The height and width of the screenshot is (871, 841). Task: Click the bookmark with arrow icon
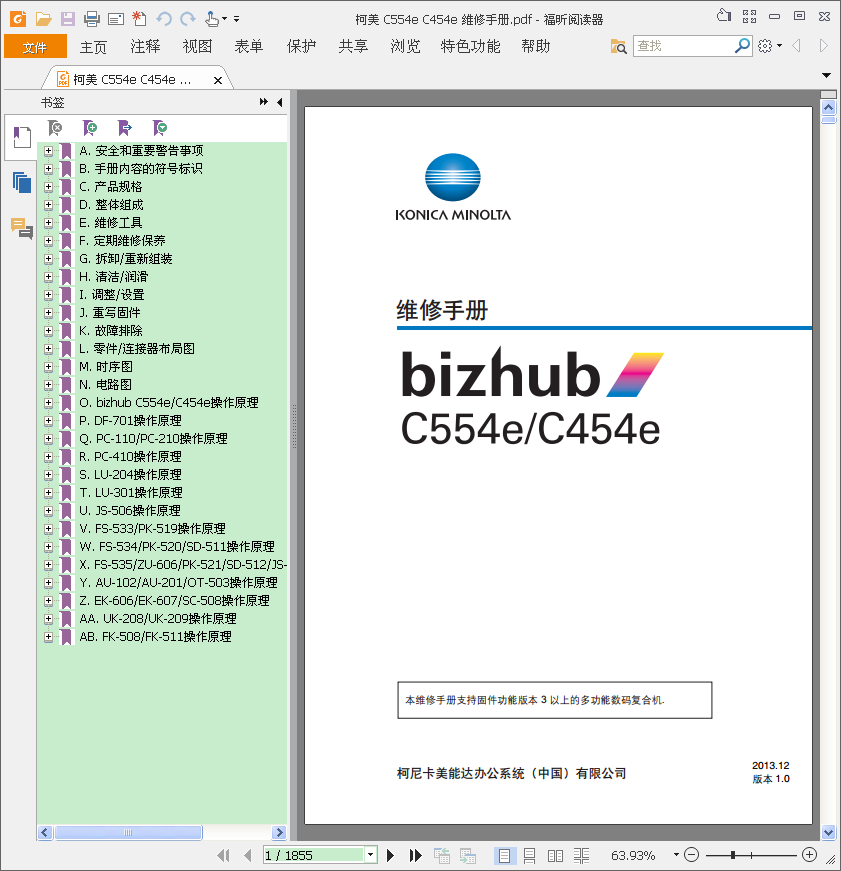[124, 128]
